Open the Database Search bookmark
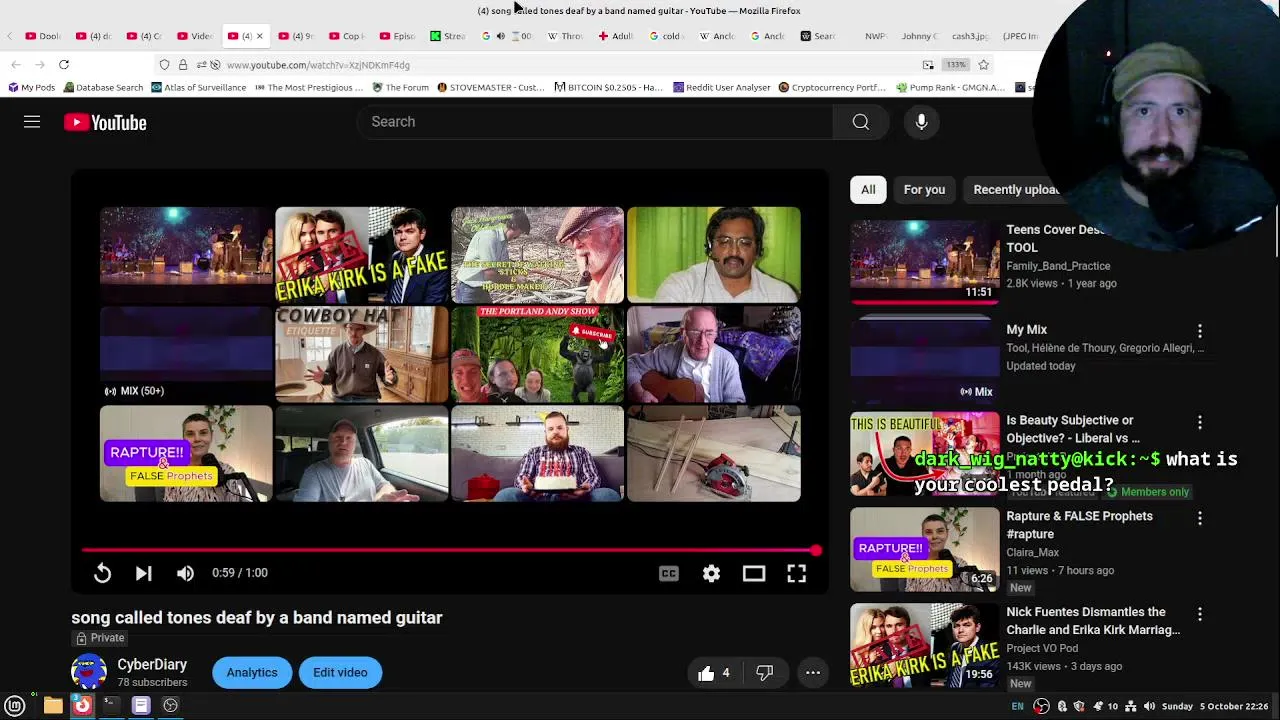This screenshot has height=720, width=1280. click(103, 87)
